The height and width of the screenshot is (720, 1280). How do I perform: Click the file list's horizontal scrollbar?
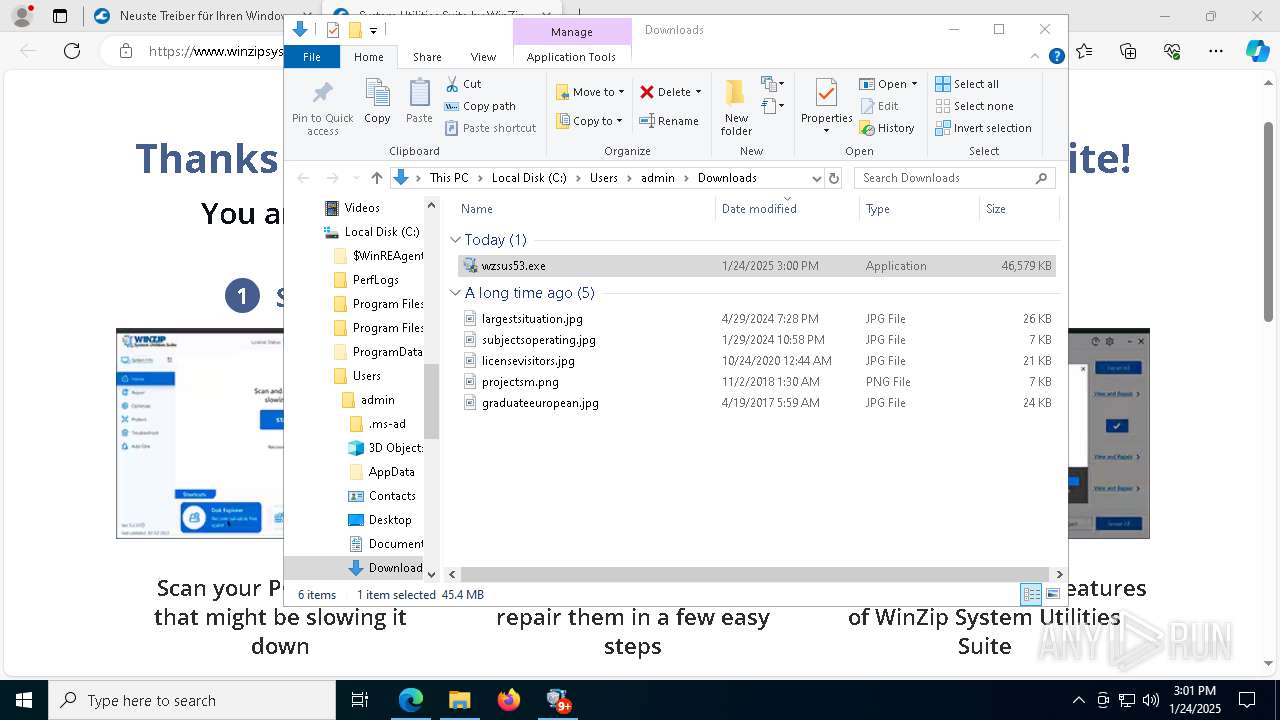(755, 575)
